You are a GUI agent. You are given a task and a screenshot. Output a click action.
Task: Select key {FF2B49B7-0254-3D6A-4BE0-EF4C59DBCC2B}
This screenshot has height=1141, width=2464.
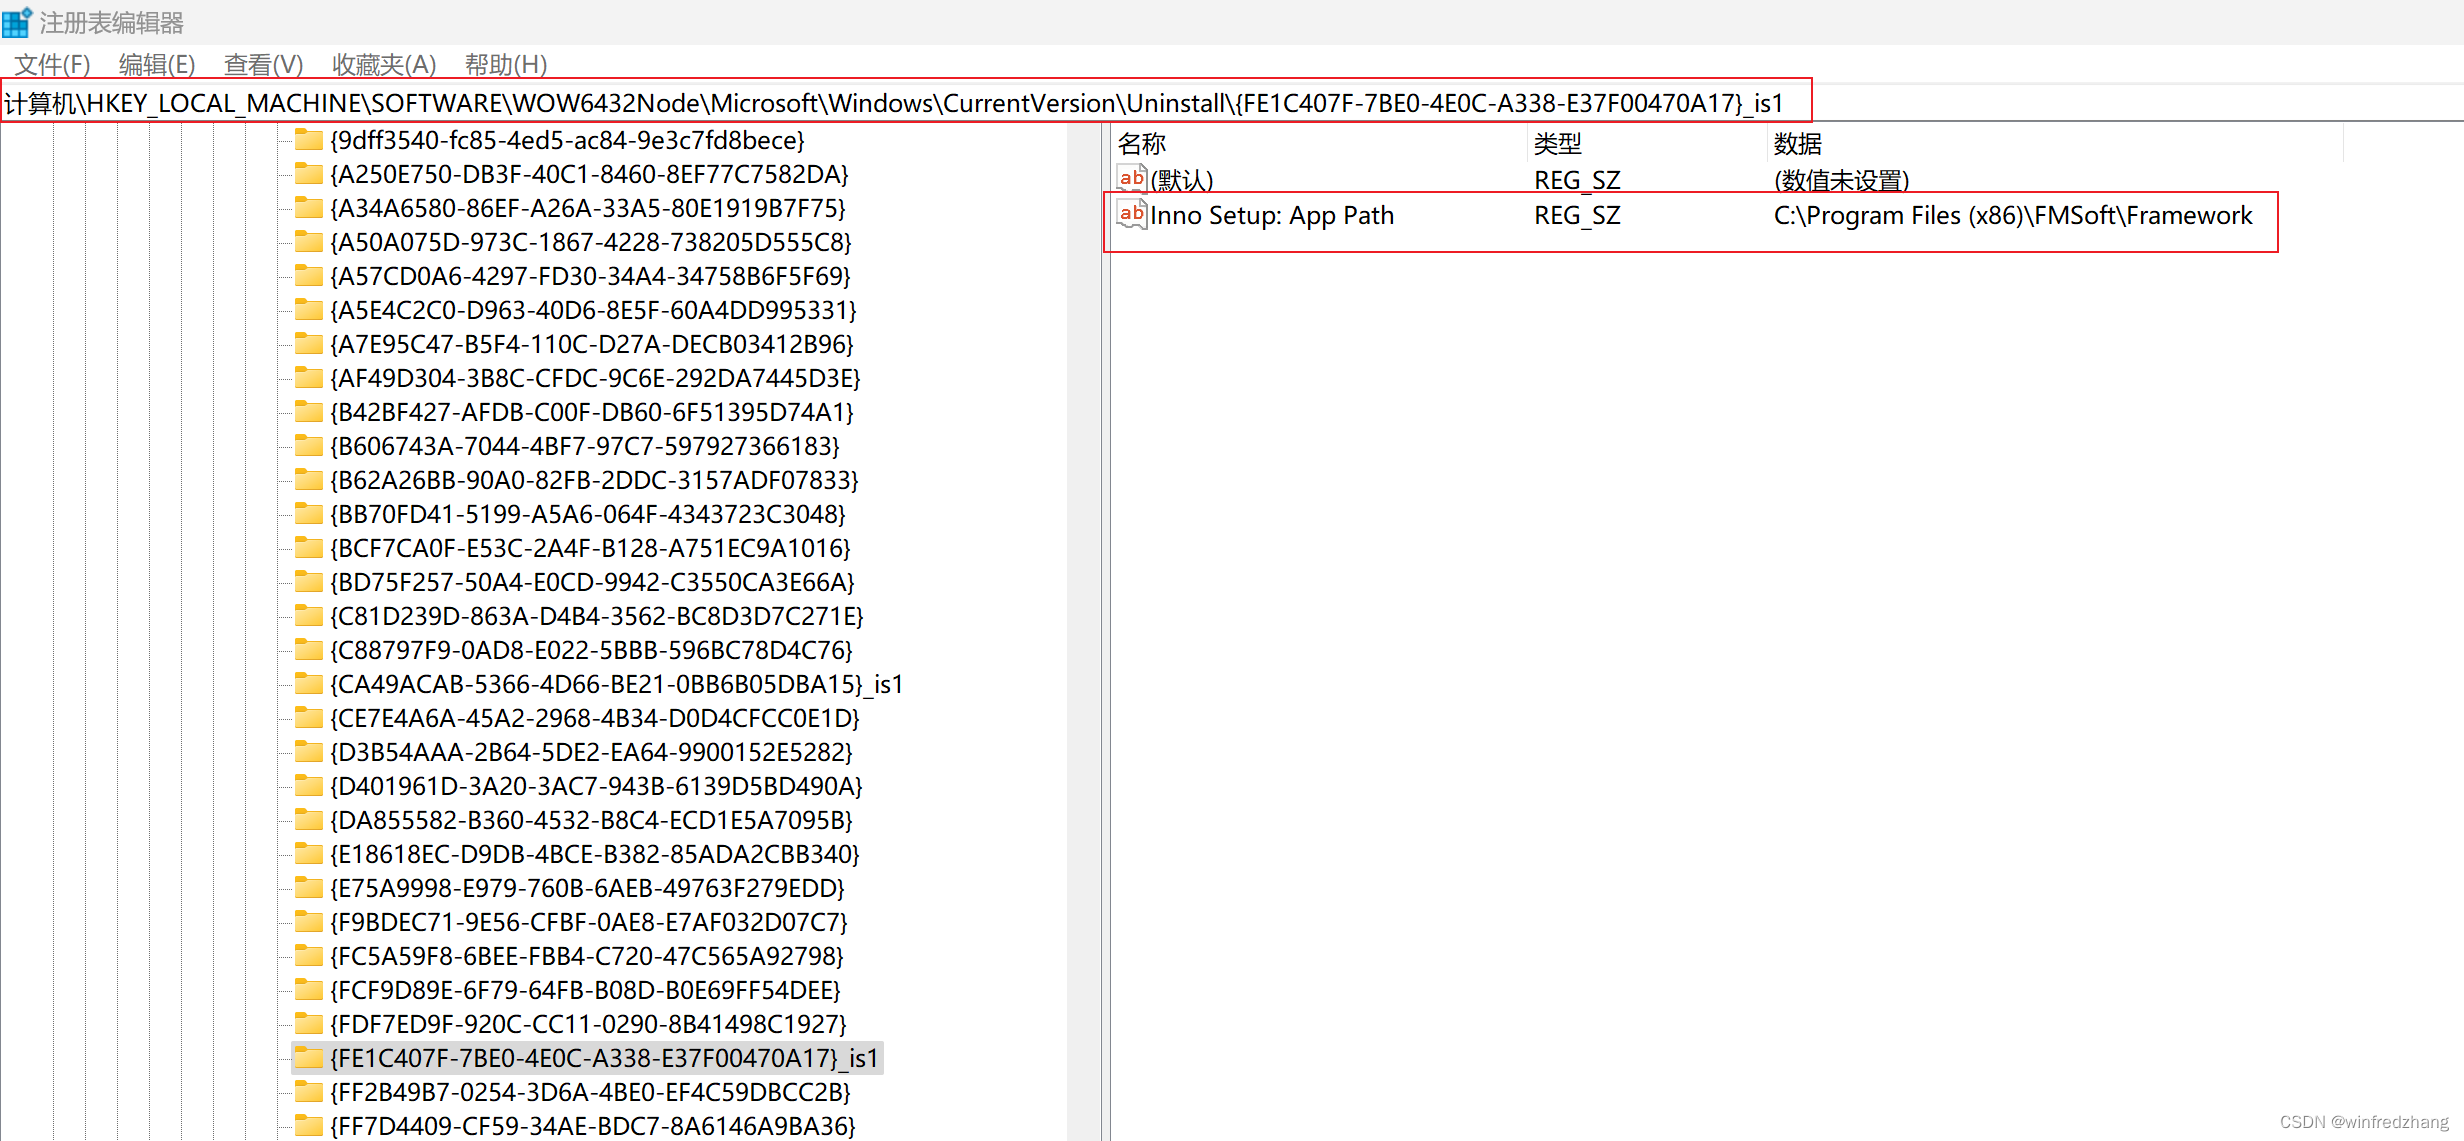(x=590, y=1092)
